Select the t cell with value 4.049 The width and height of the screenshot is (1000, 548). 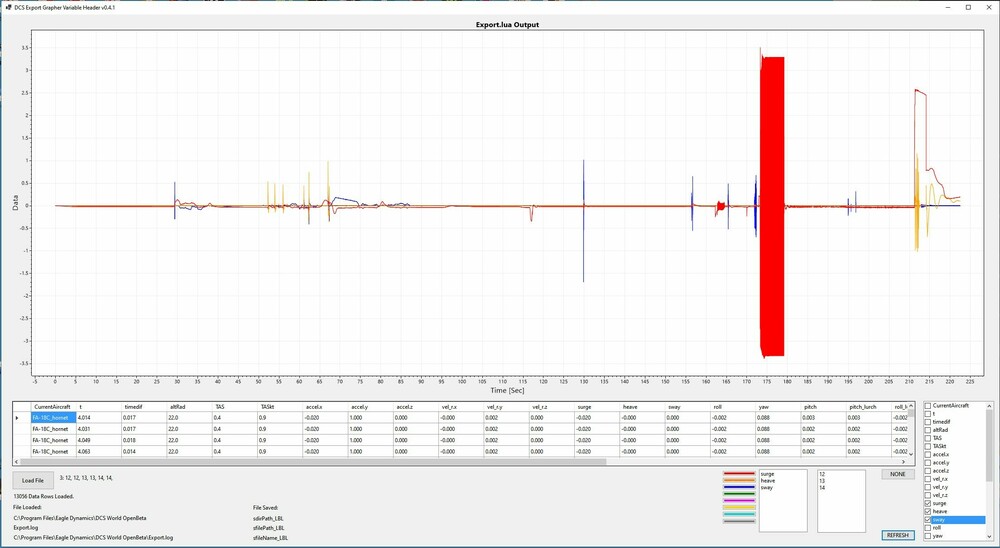99,440
